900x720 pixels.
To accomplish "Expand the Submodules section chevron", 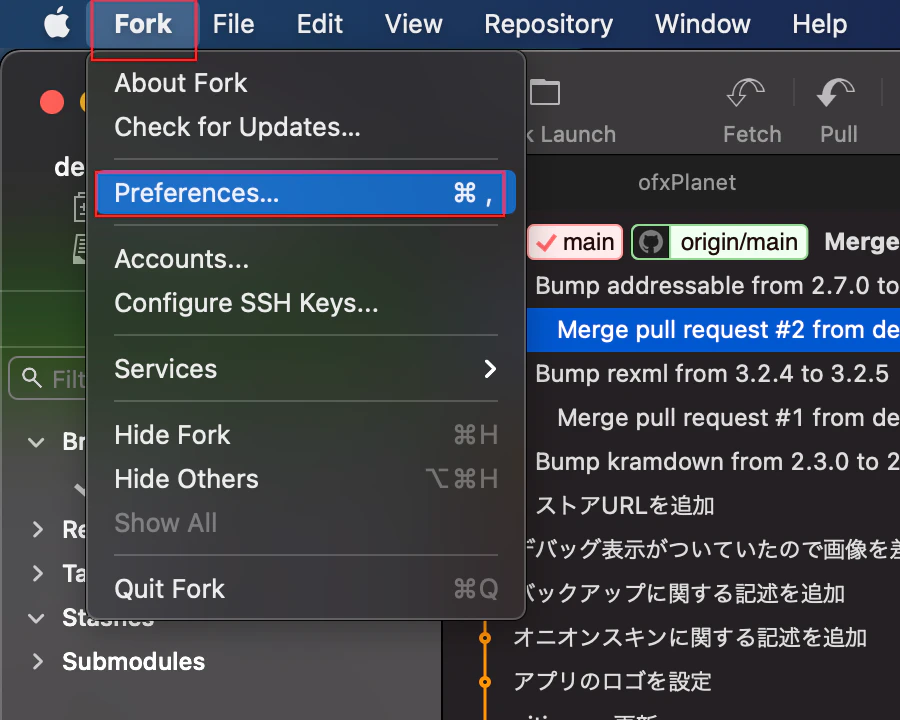I will pos(38,661).
